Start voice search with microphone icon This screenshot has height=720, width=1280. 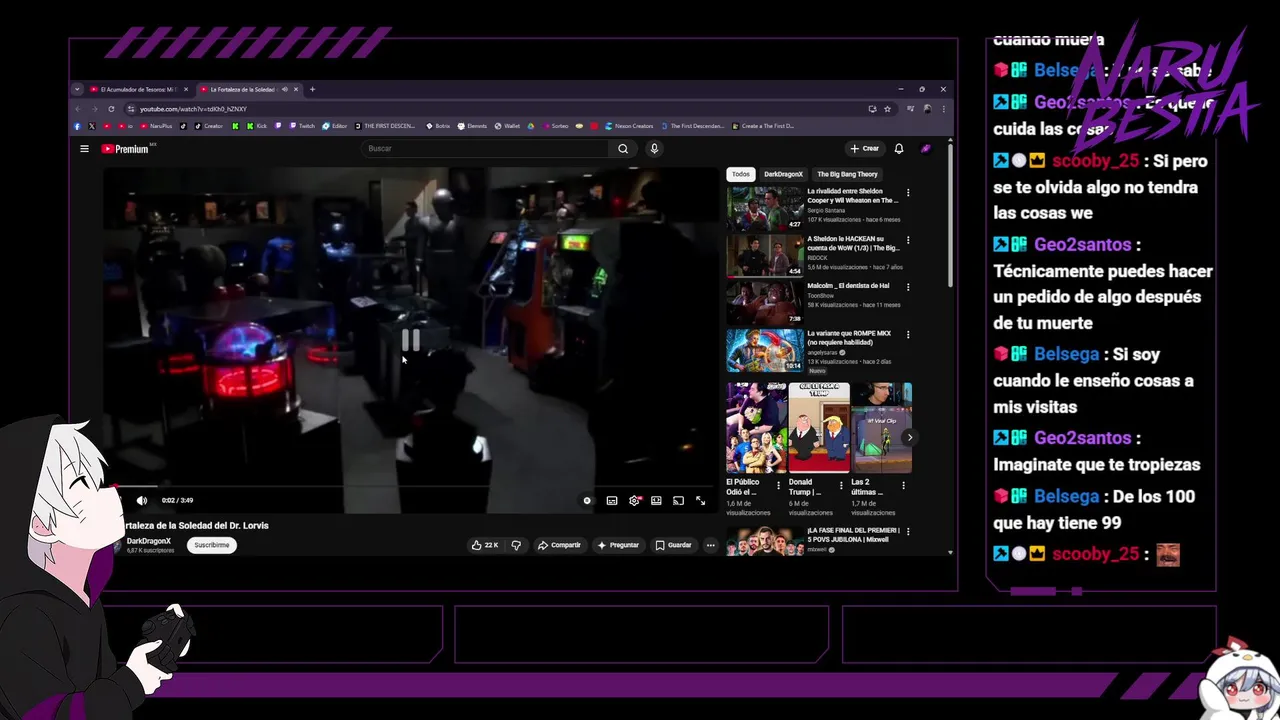click(654, 148)
